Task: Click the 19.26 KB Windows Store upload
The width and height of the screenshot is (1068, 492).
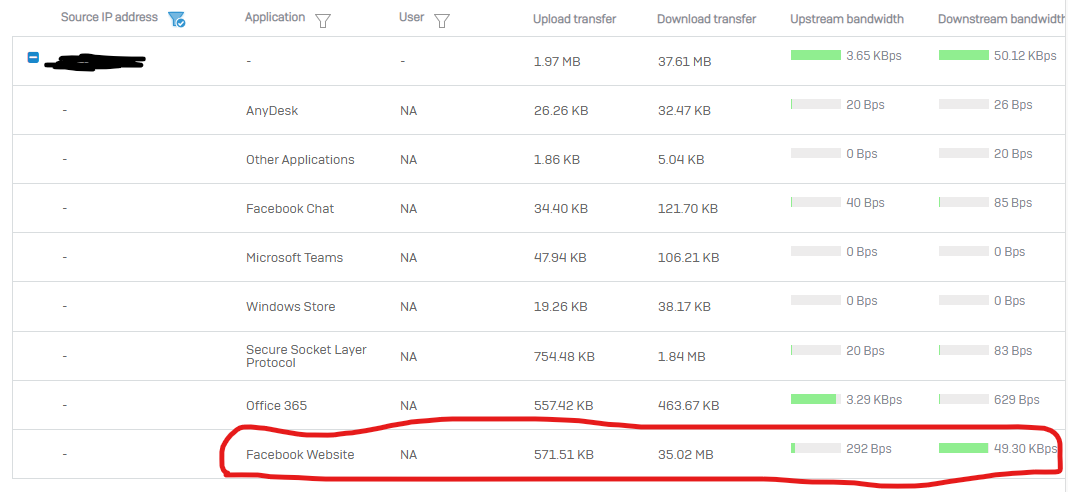Action: pos(561,307)
